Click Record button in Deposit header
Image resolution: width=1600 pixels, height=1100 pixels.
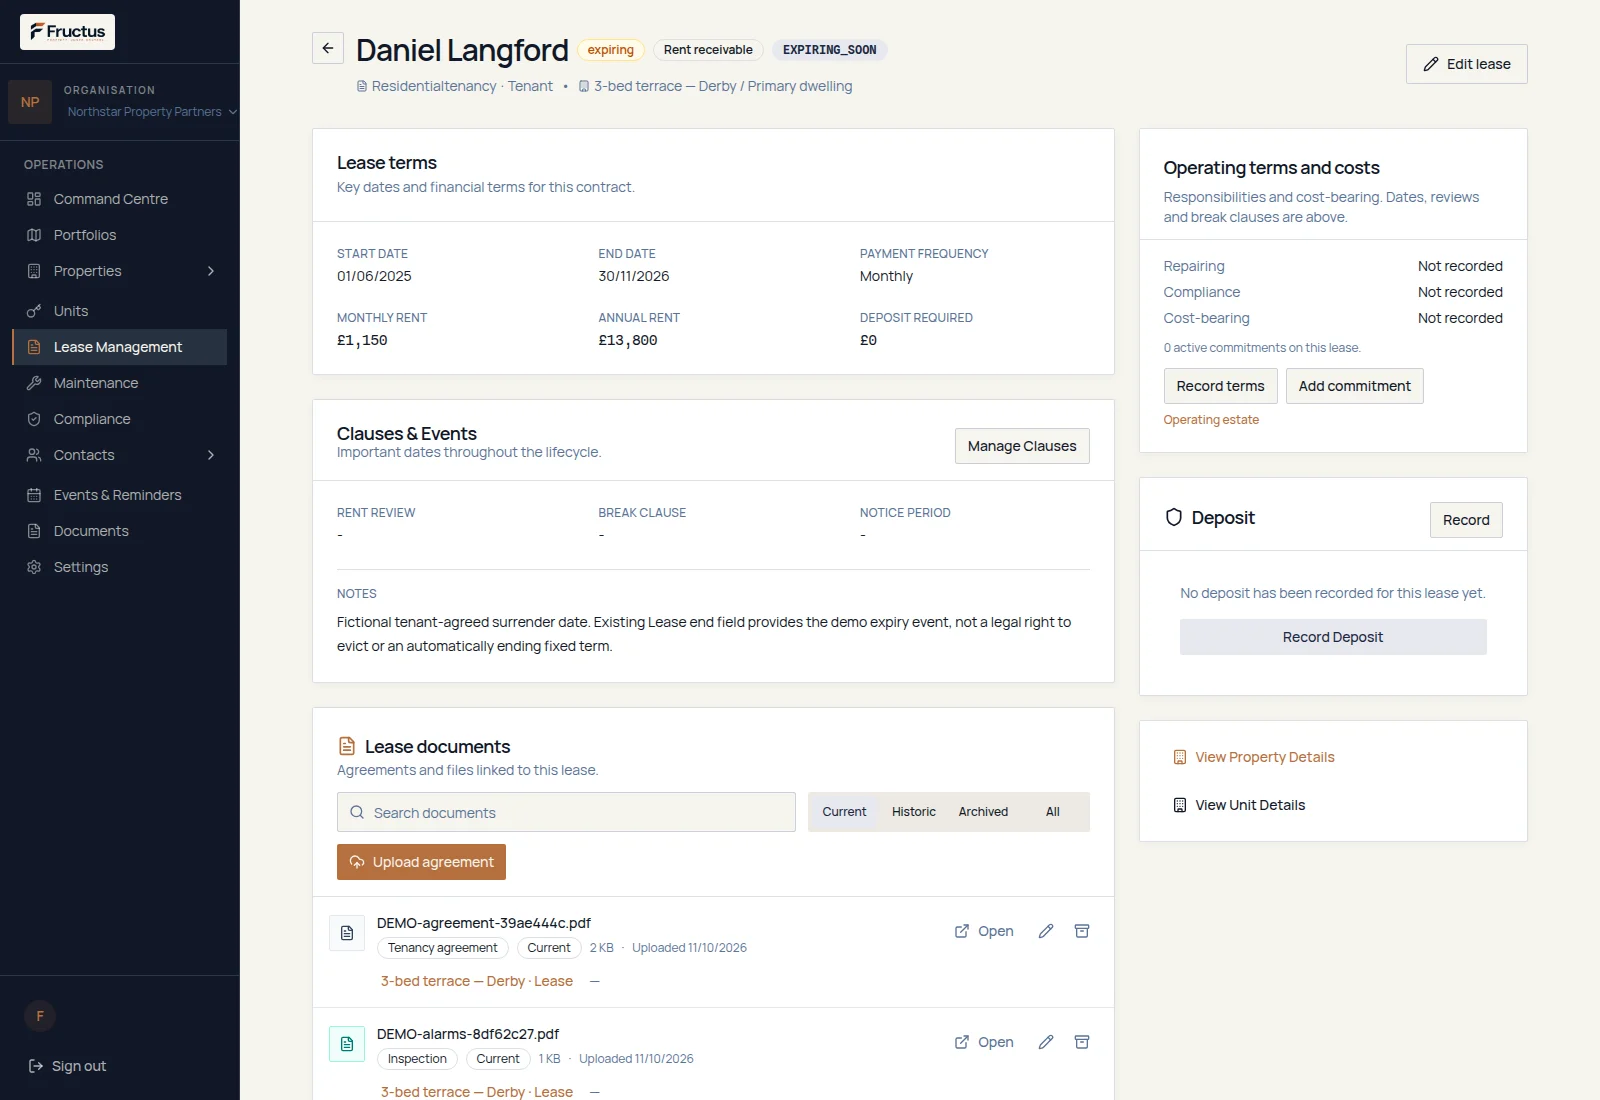coord(1466,520)
